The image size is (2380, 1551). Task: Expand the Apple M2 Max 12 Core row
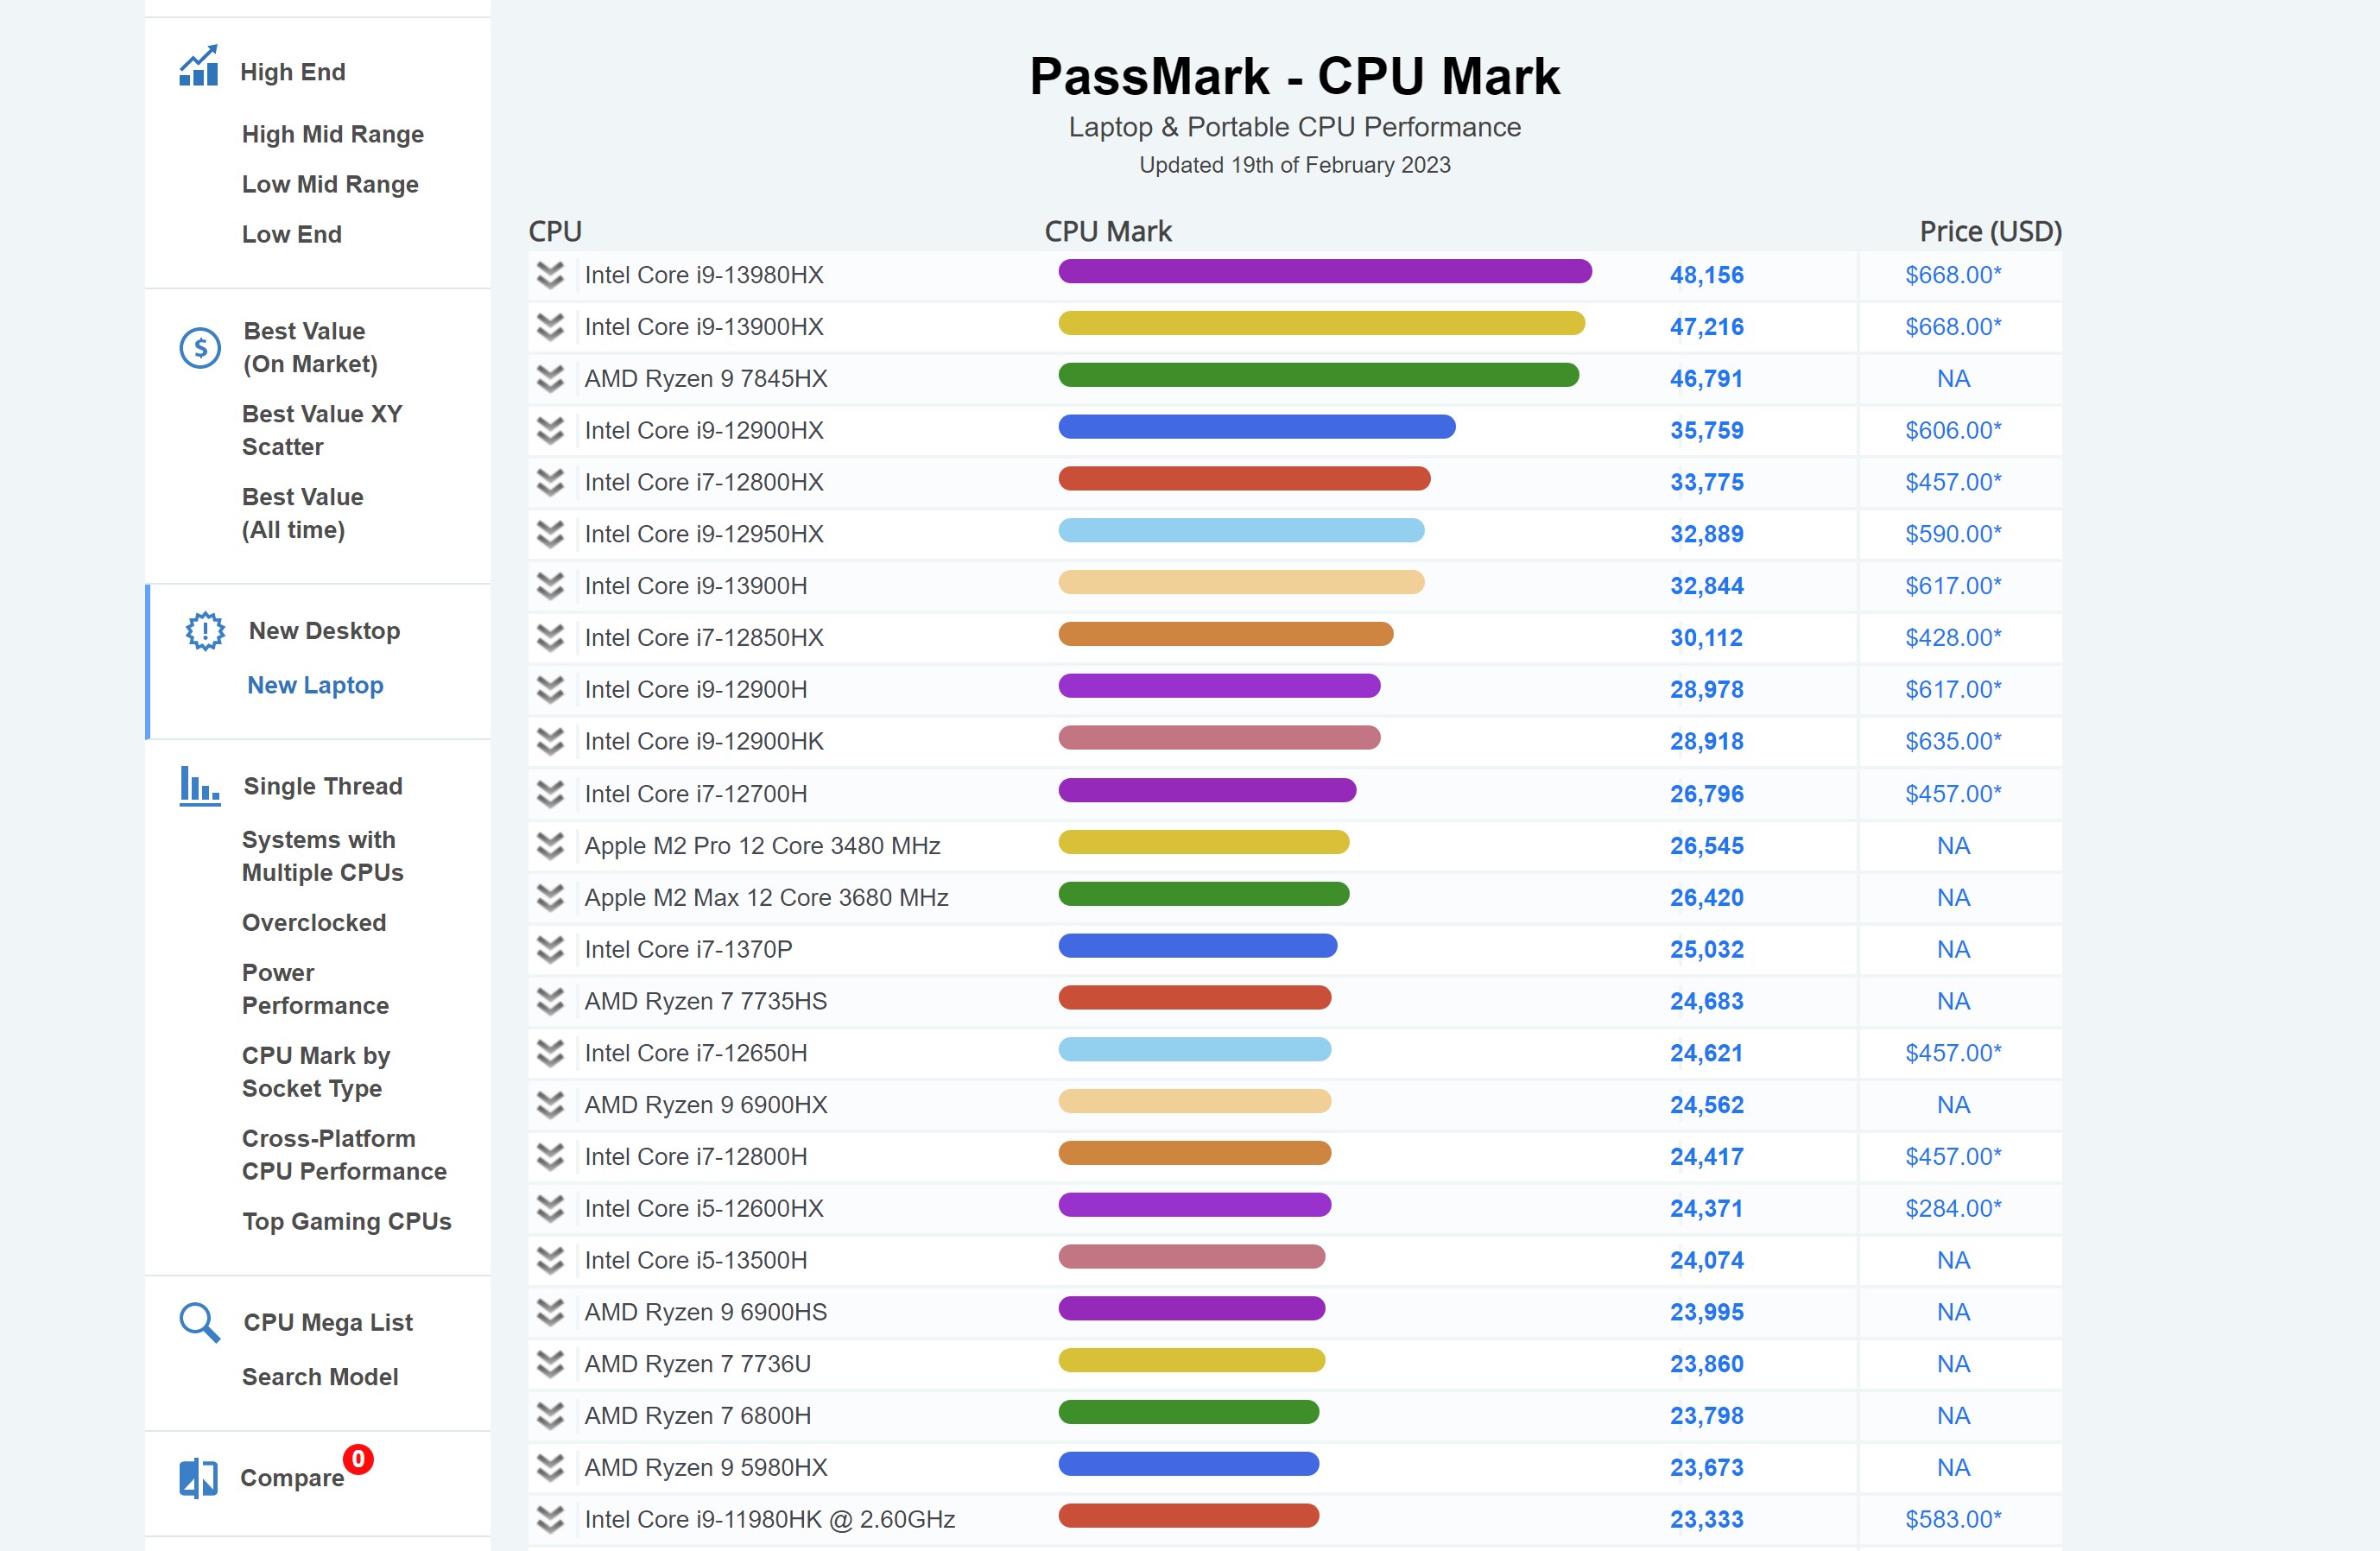click(550, 898)
